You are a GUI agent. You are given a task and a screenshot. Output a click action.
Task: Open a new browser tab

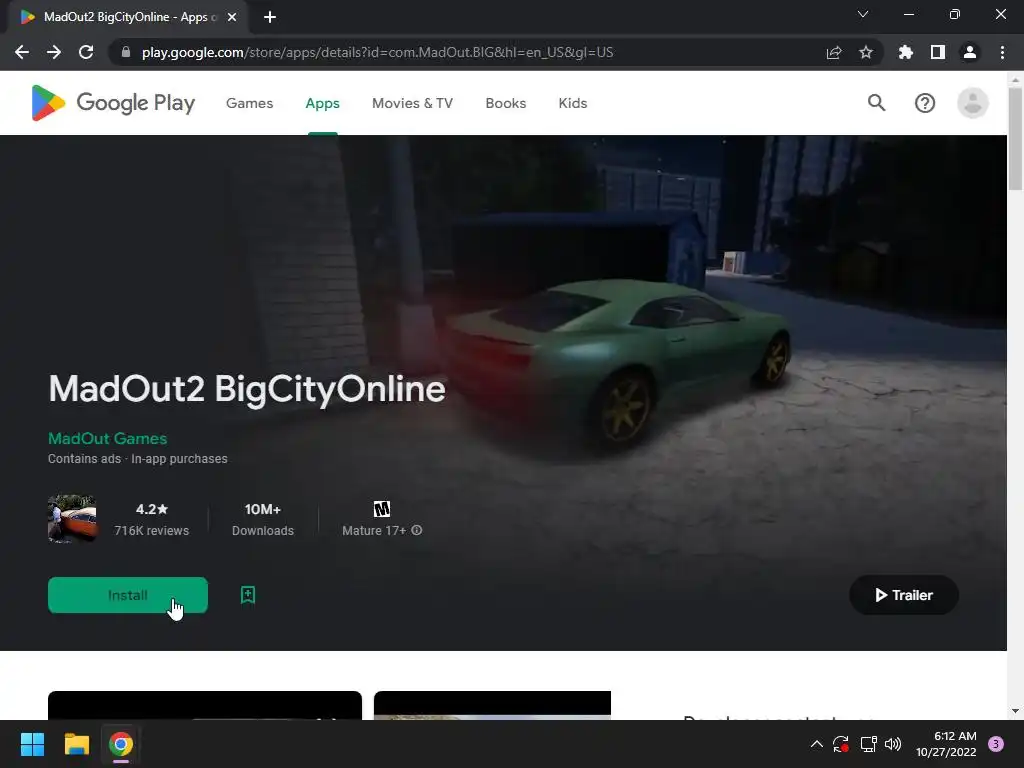(270, 17)
